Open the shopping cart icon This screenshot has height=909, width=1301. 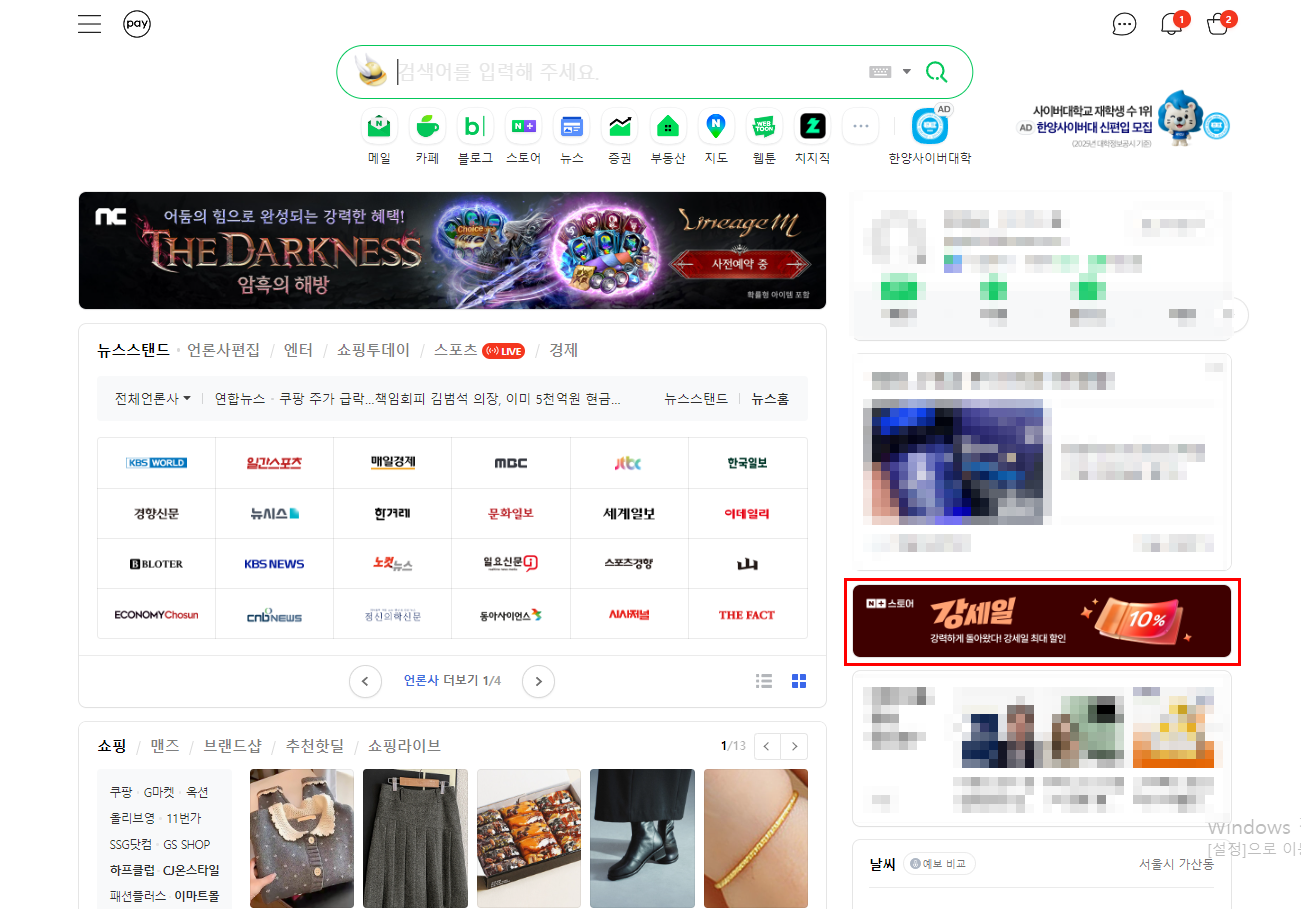pyautogui.click(x=1218, y=24)
